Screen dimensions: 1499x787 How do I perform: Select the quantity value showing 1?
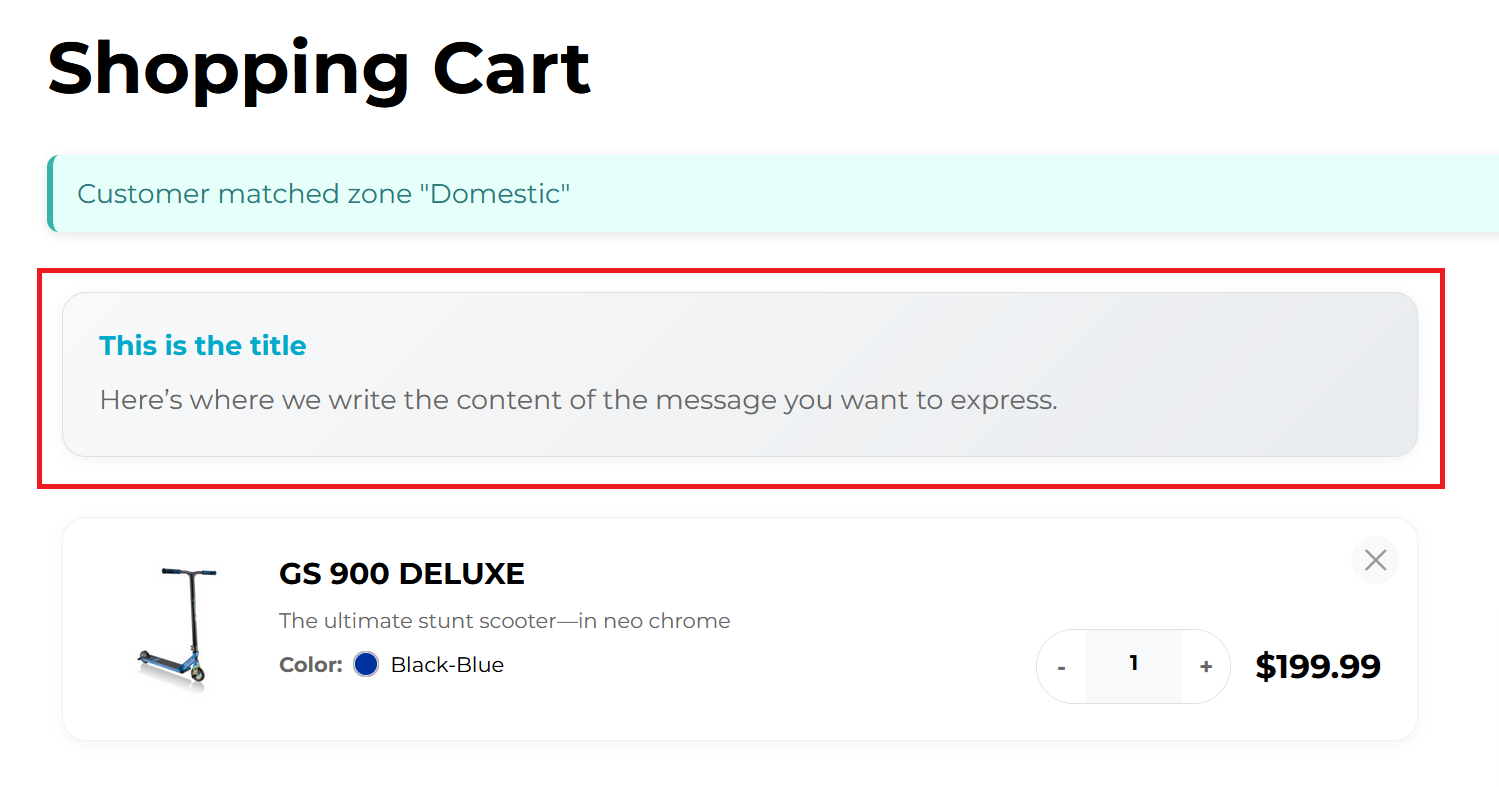1132,665
